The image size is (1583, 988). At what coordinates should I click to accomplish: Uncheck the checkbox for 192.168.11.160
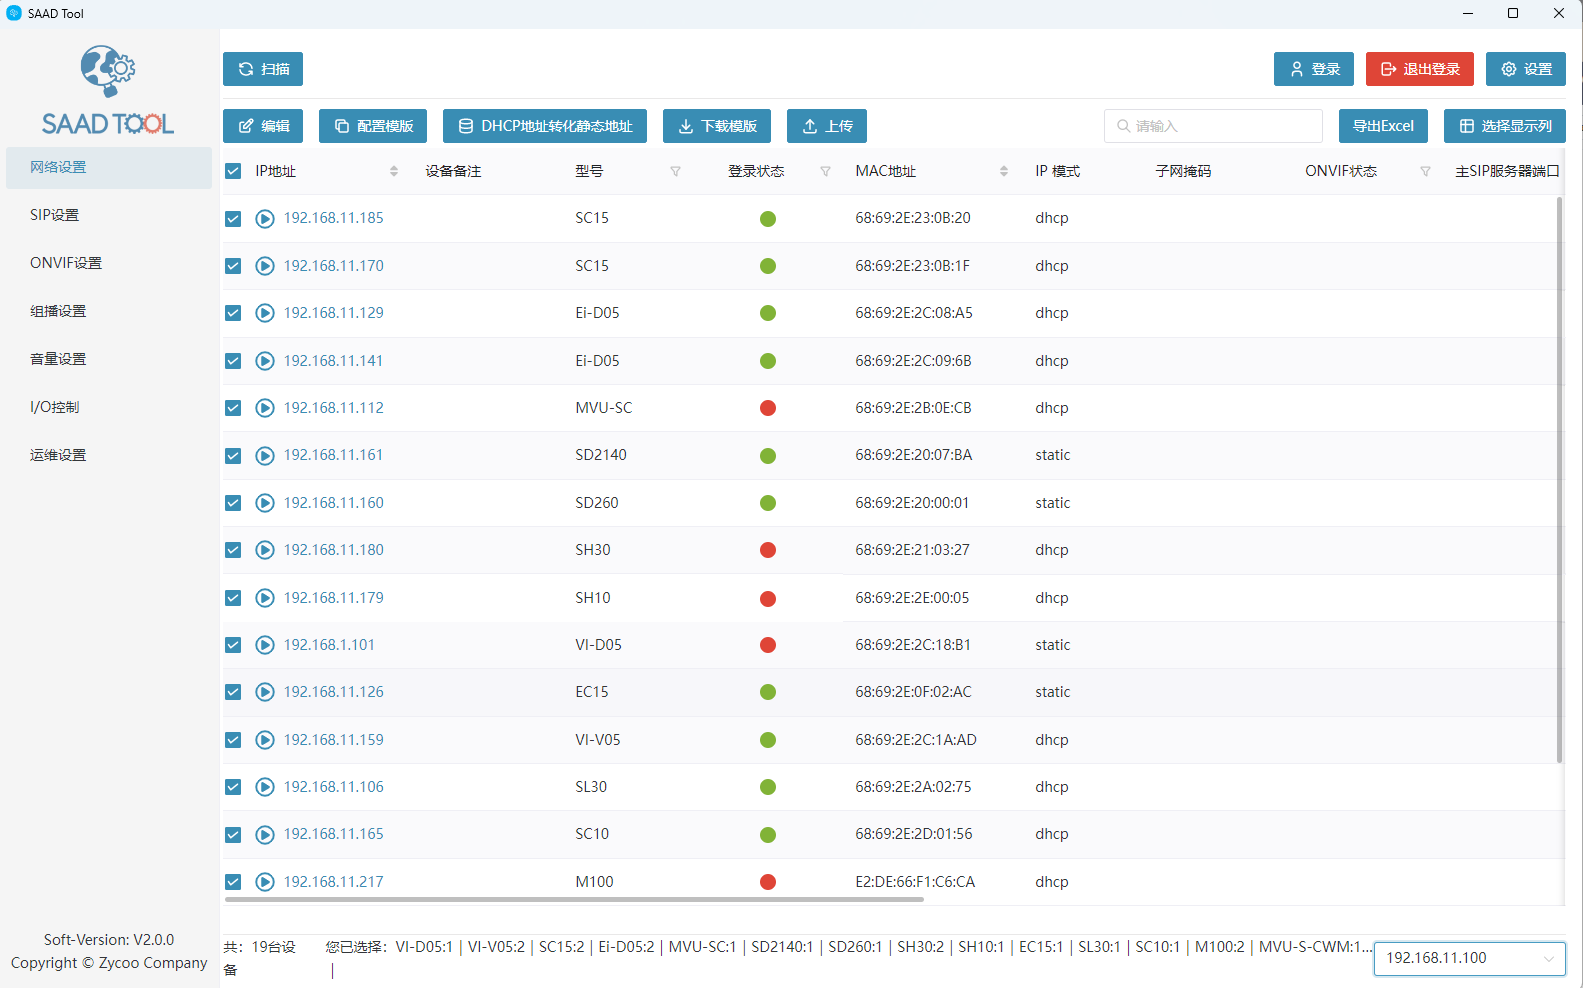233,503
